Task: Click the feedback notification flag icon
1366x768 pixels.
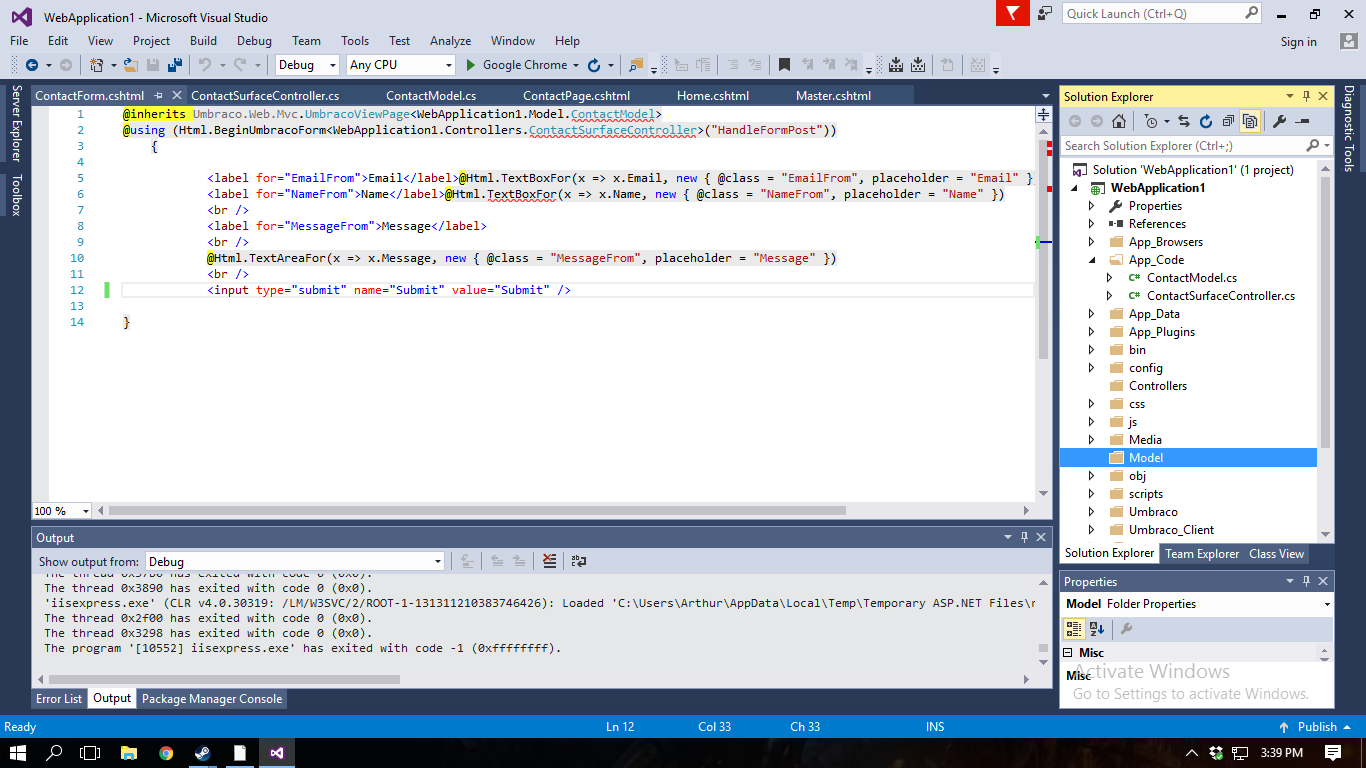Action: click(x=1013, y=13)
